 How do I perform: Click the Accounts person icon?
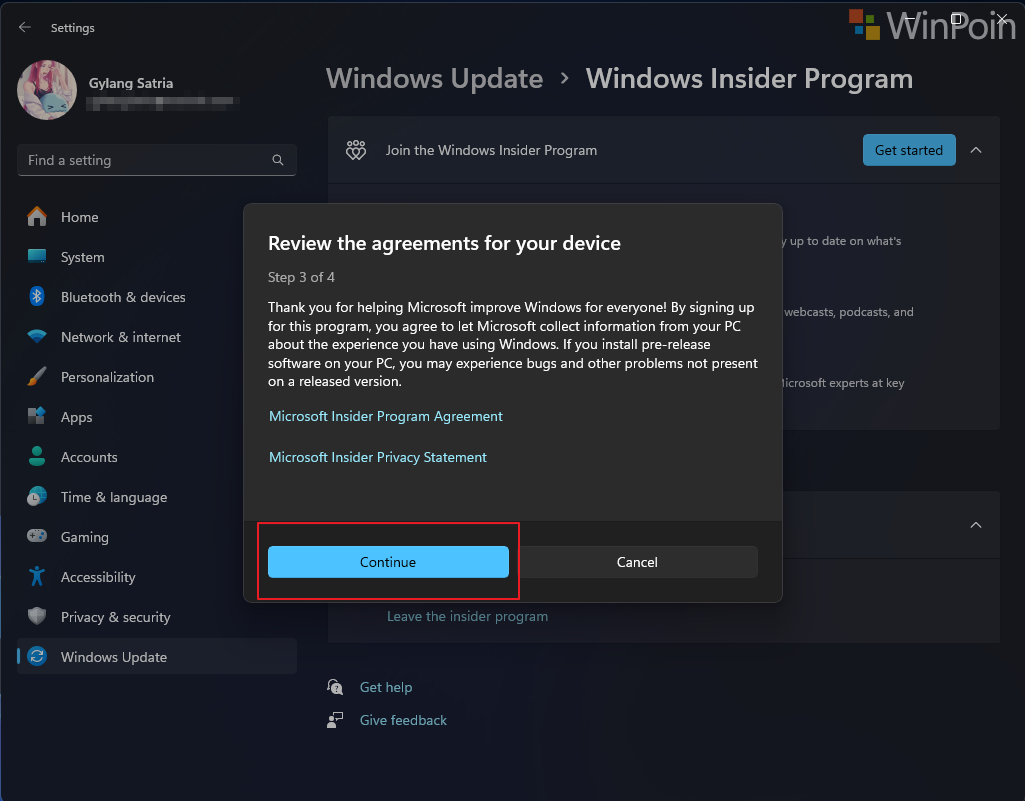pos(37,456)
